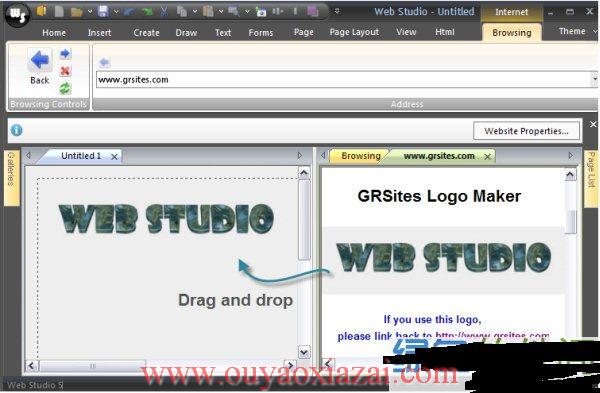600x393 pixels.
Task: Select the WEB STUDIO logo in the editor page
Action: click(x=166, y=219)
